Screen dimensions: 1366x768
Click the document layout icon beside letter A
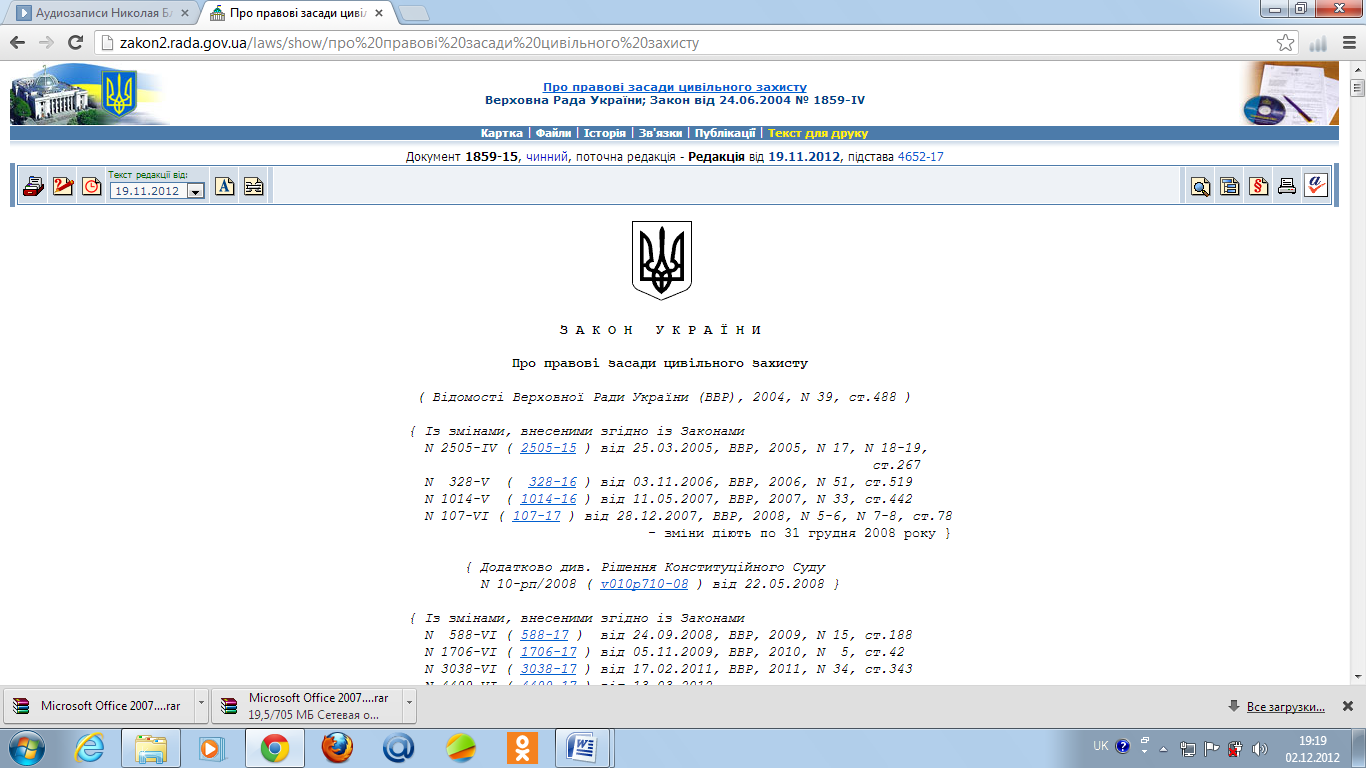[254, 186]
